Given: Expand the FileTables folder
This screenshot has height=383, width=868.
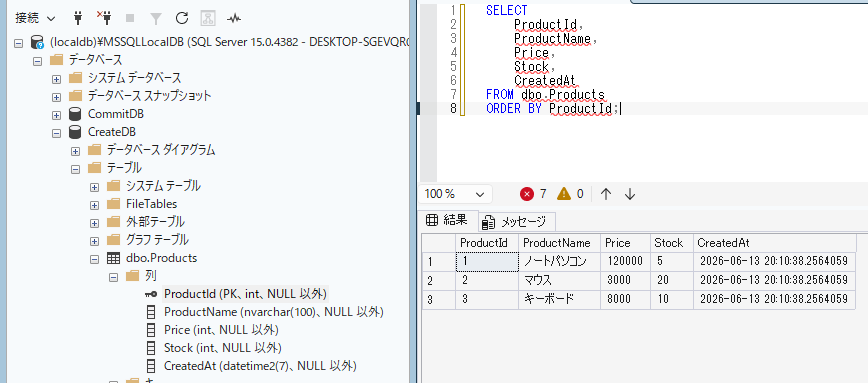Looking at the screenshot, I should (94, 205).
